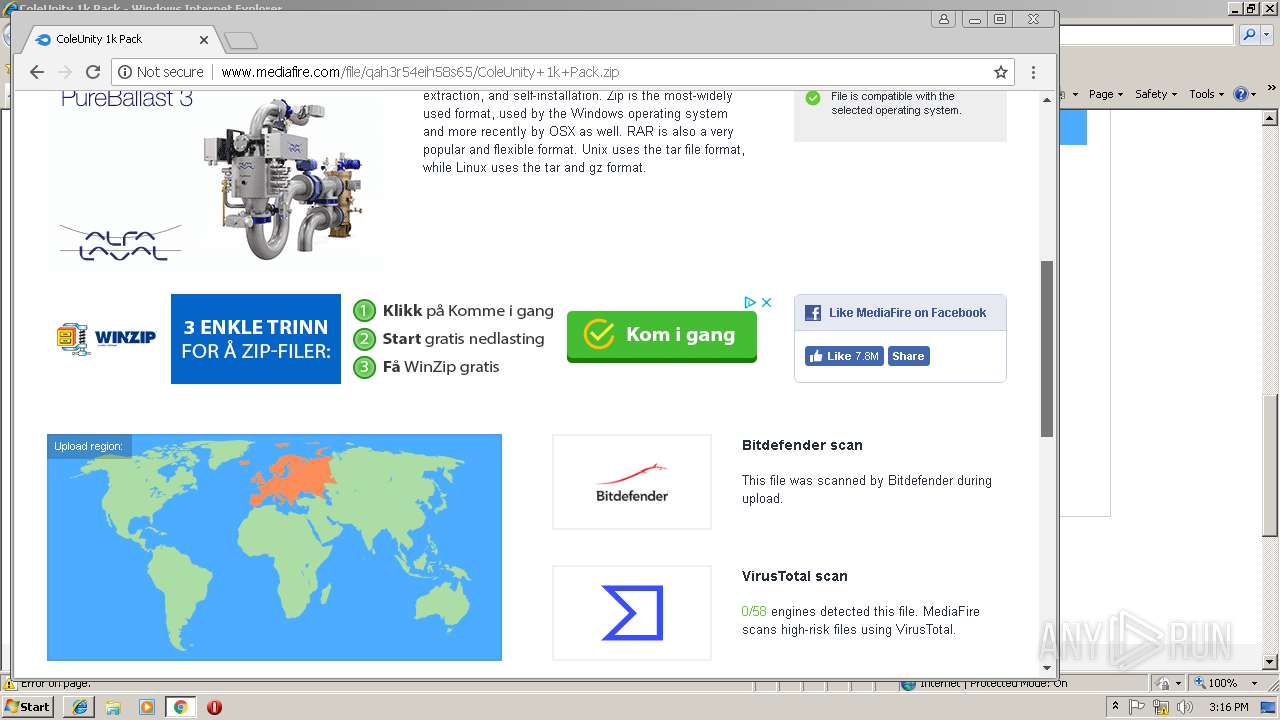The image size is (1280, 720).
Task: Open AdChoices info icon
Action: (x=750, y=302)
